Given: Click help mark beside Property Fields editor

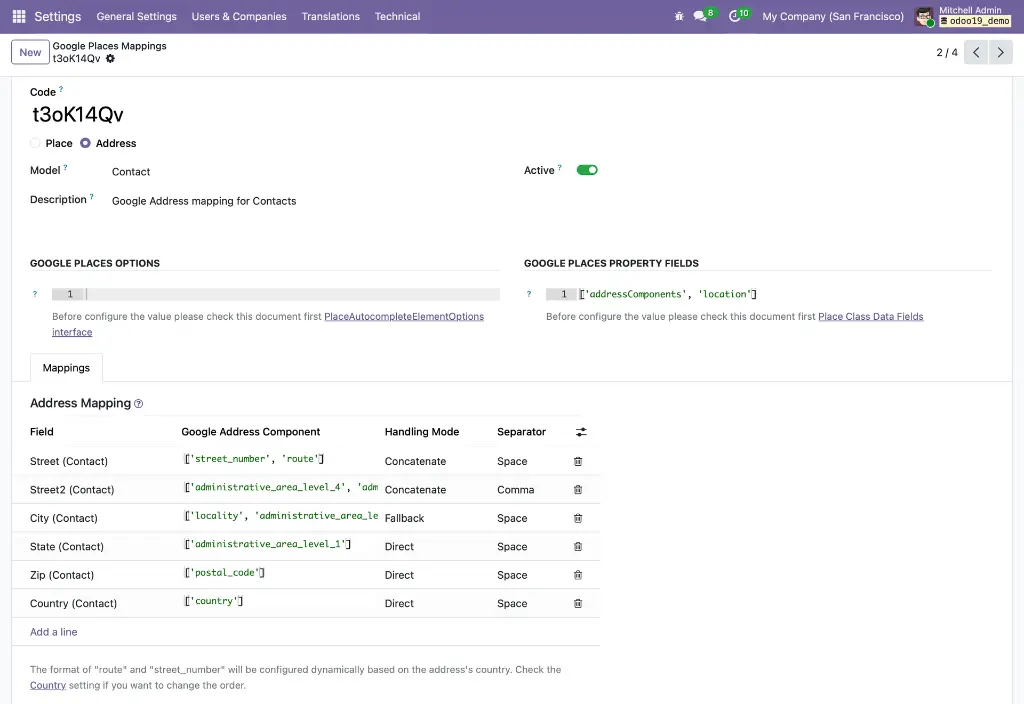Looking at the screenshot, I should (529, 295).
